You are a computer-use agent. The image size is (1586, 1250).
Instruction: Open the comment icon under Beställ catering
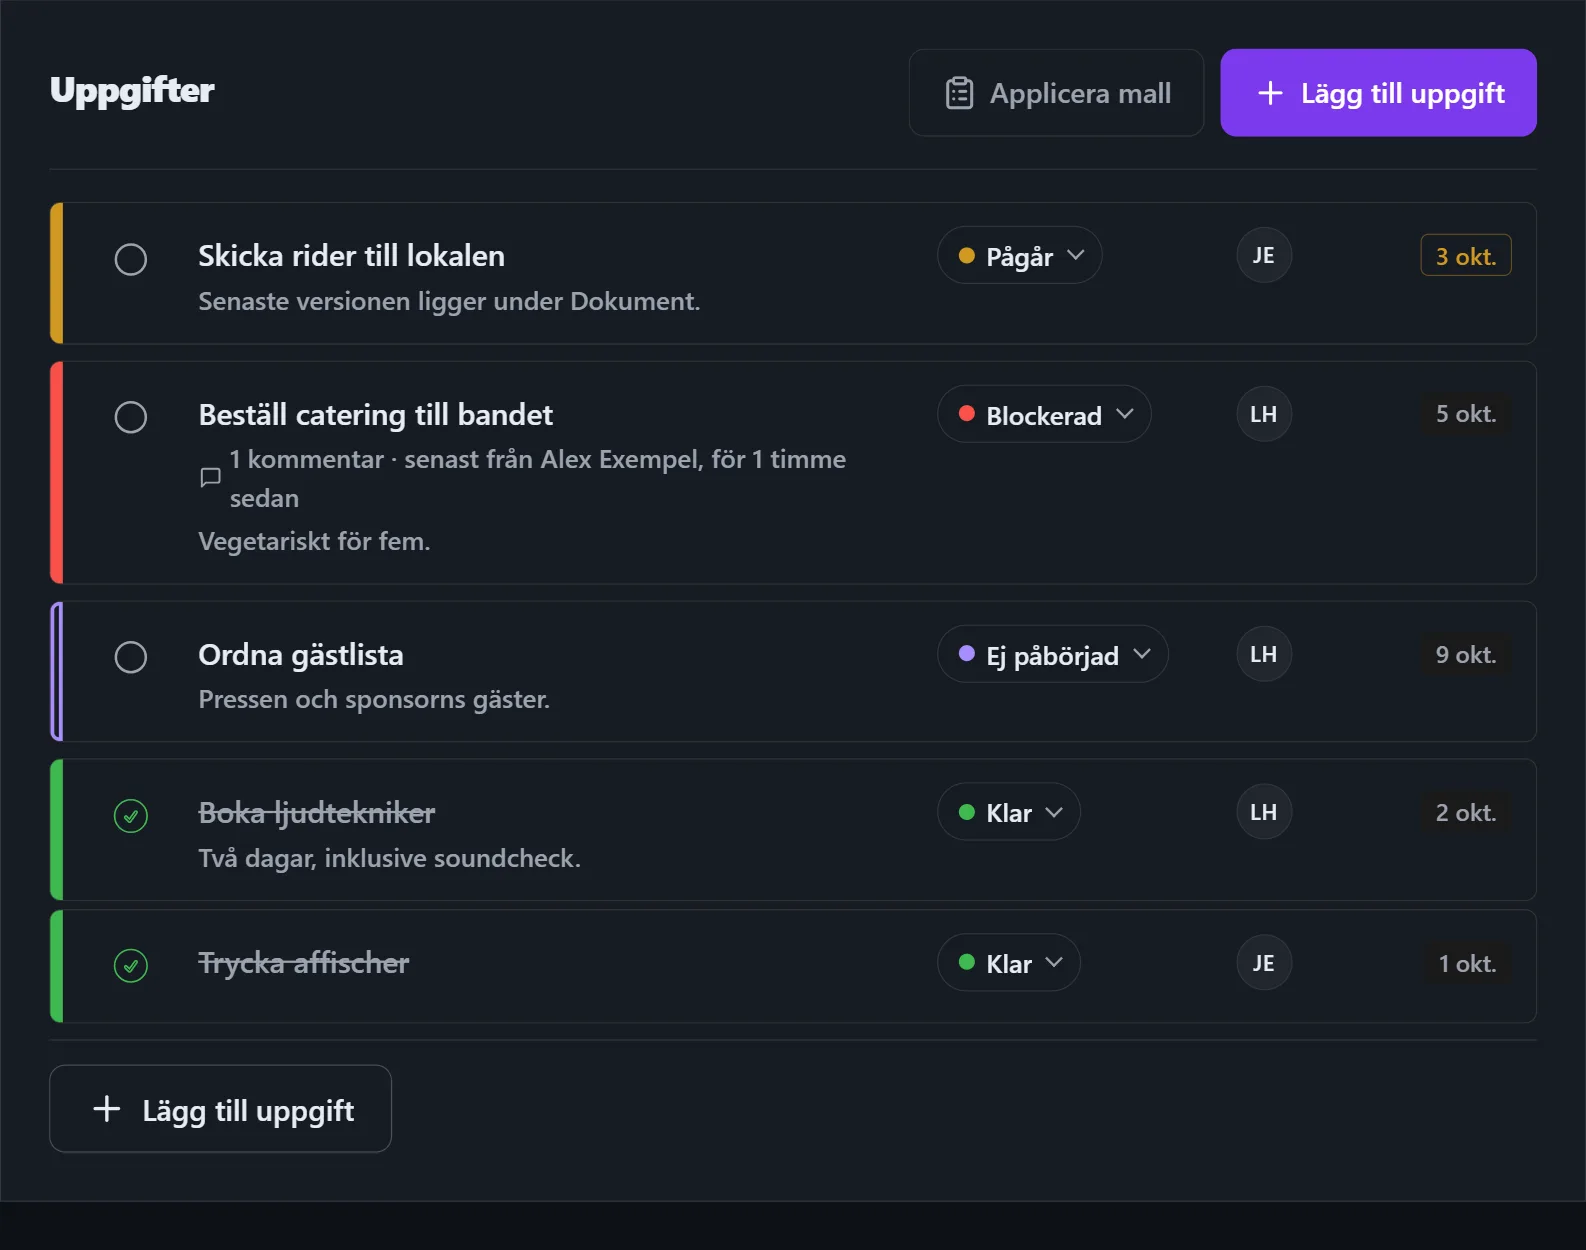click(210, 478)
